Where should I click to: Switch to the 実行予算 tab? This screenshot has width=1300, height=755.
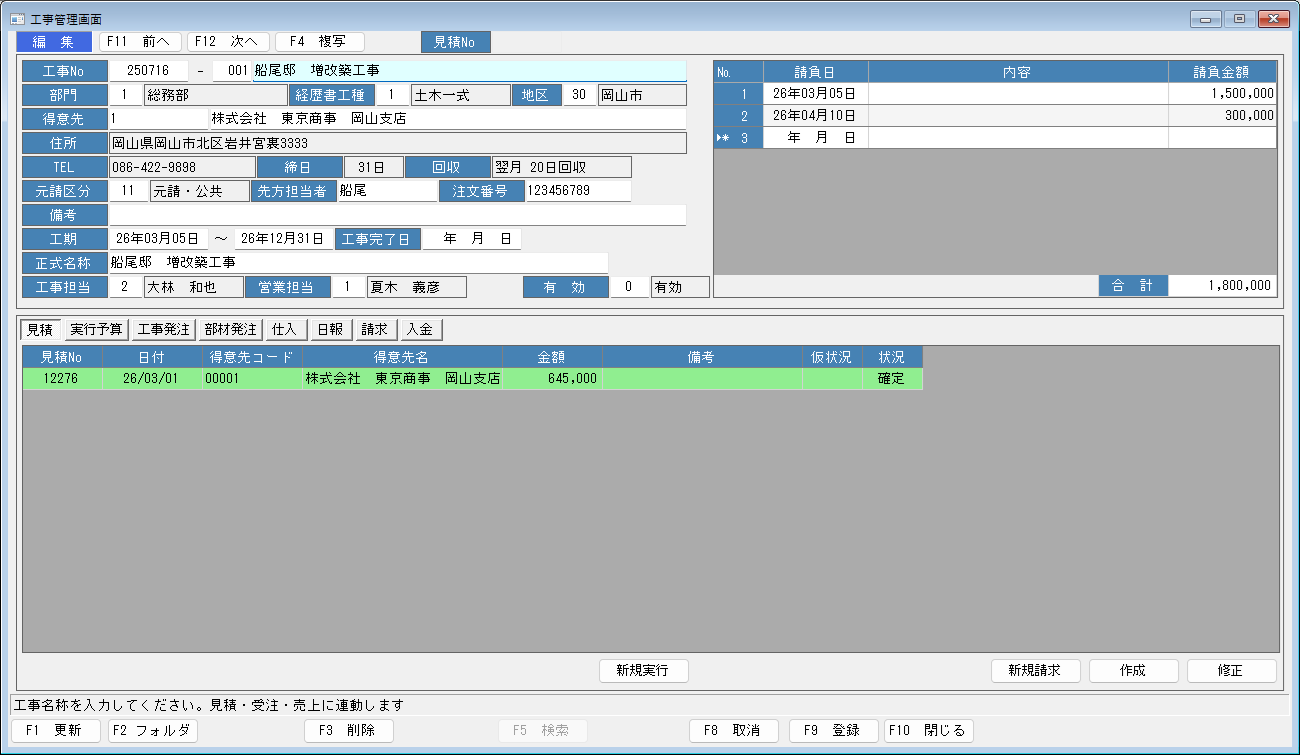pyautogui.click(x=97, y=329)
